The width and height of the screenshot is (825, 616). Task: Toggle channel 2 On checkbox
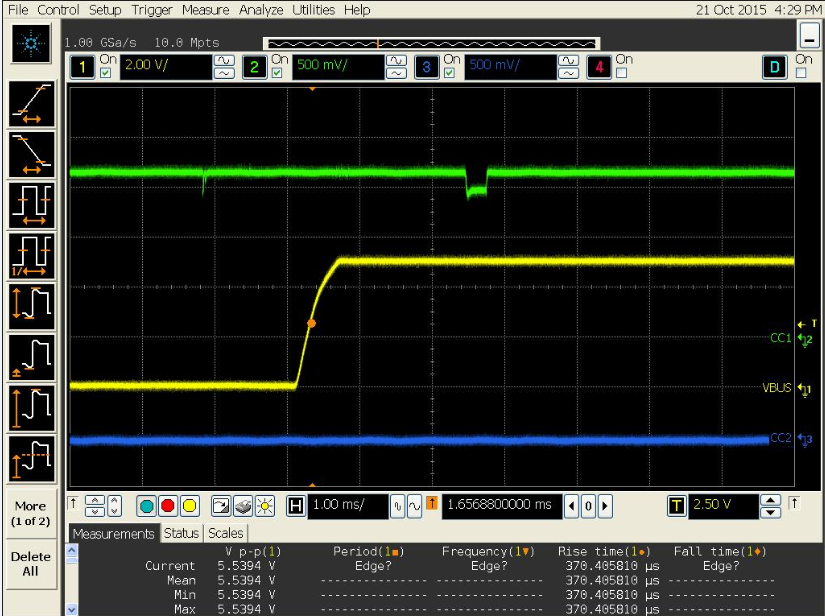tap(277, 73)
